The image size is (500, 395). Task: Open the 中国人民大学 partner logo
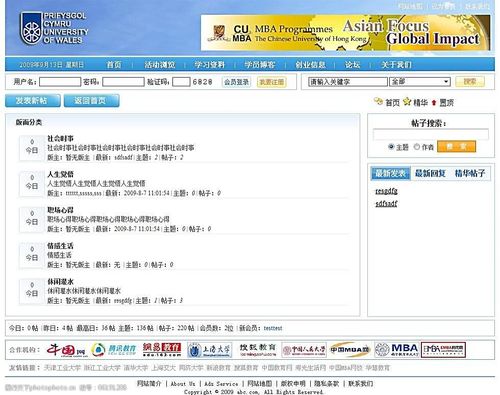[304, 350]
